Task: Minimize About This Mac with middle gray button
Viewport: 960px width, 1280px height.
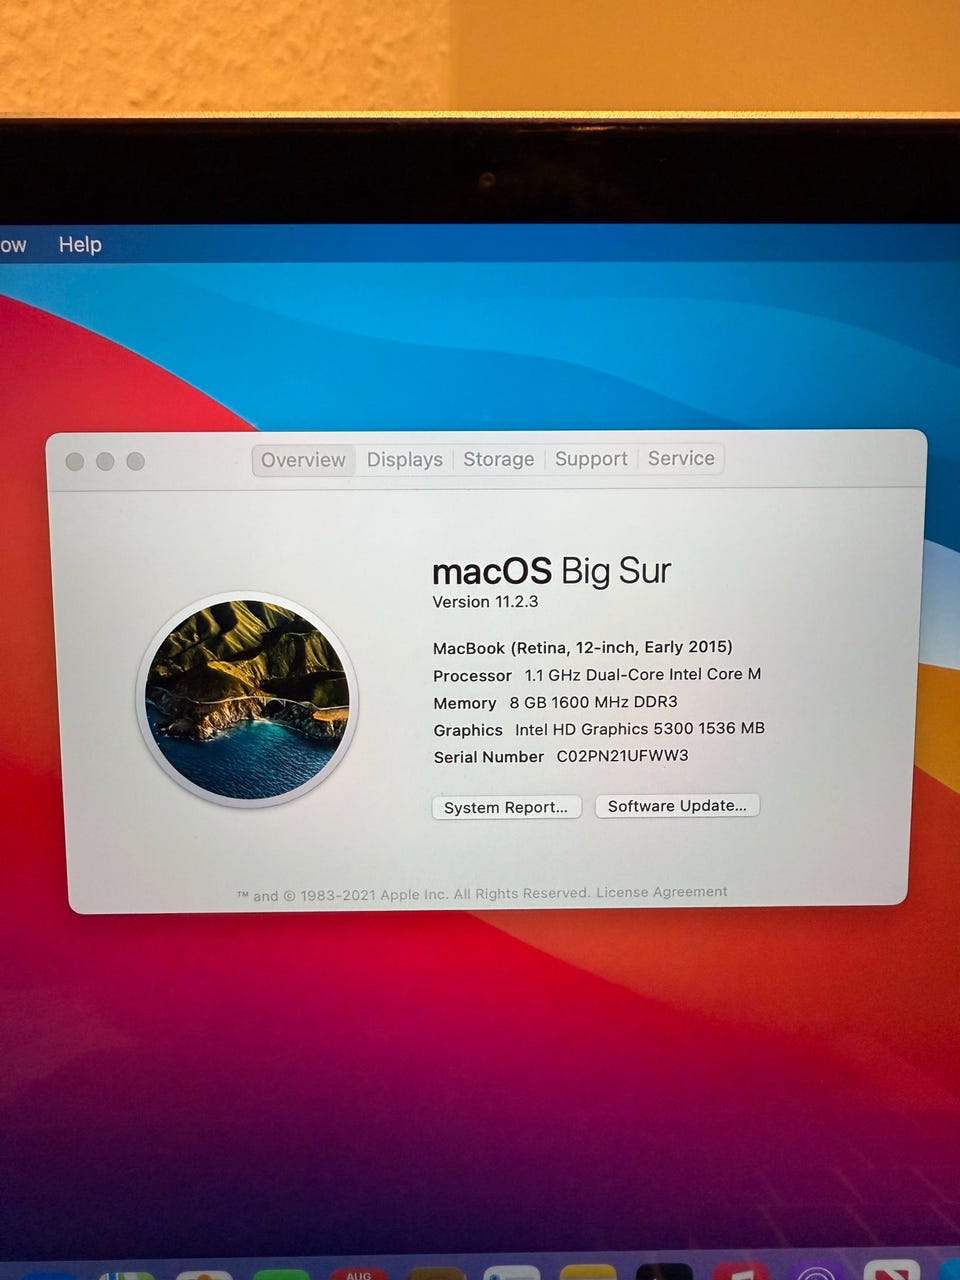Action: coord(105,461)
